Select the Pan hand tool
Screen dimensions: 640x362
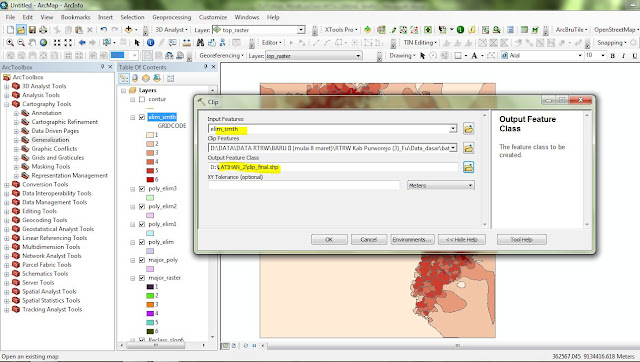(x=32, y=42)
